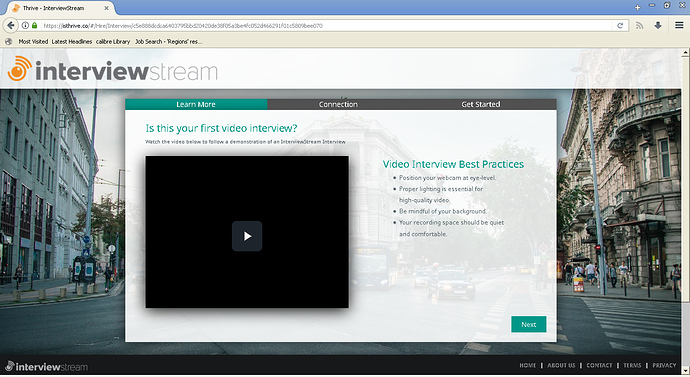Viewport: 690px width, 377px height.
Task: Click the interviewstream header logo
Action: [x=113, y=70]
